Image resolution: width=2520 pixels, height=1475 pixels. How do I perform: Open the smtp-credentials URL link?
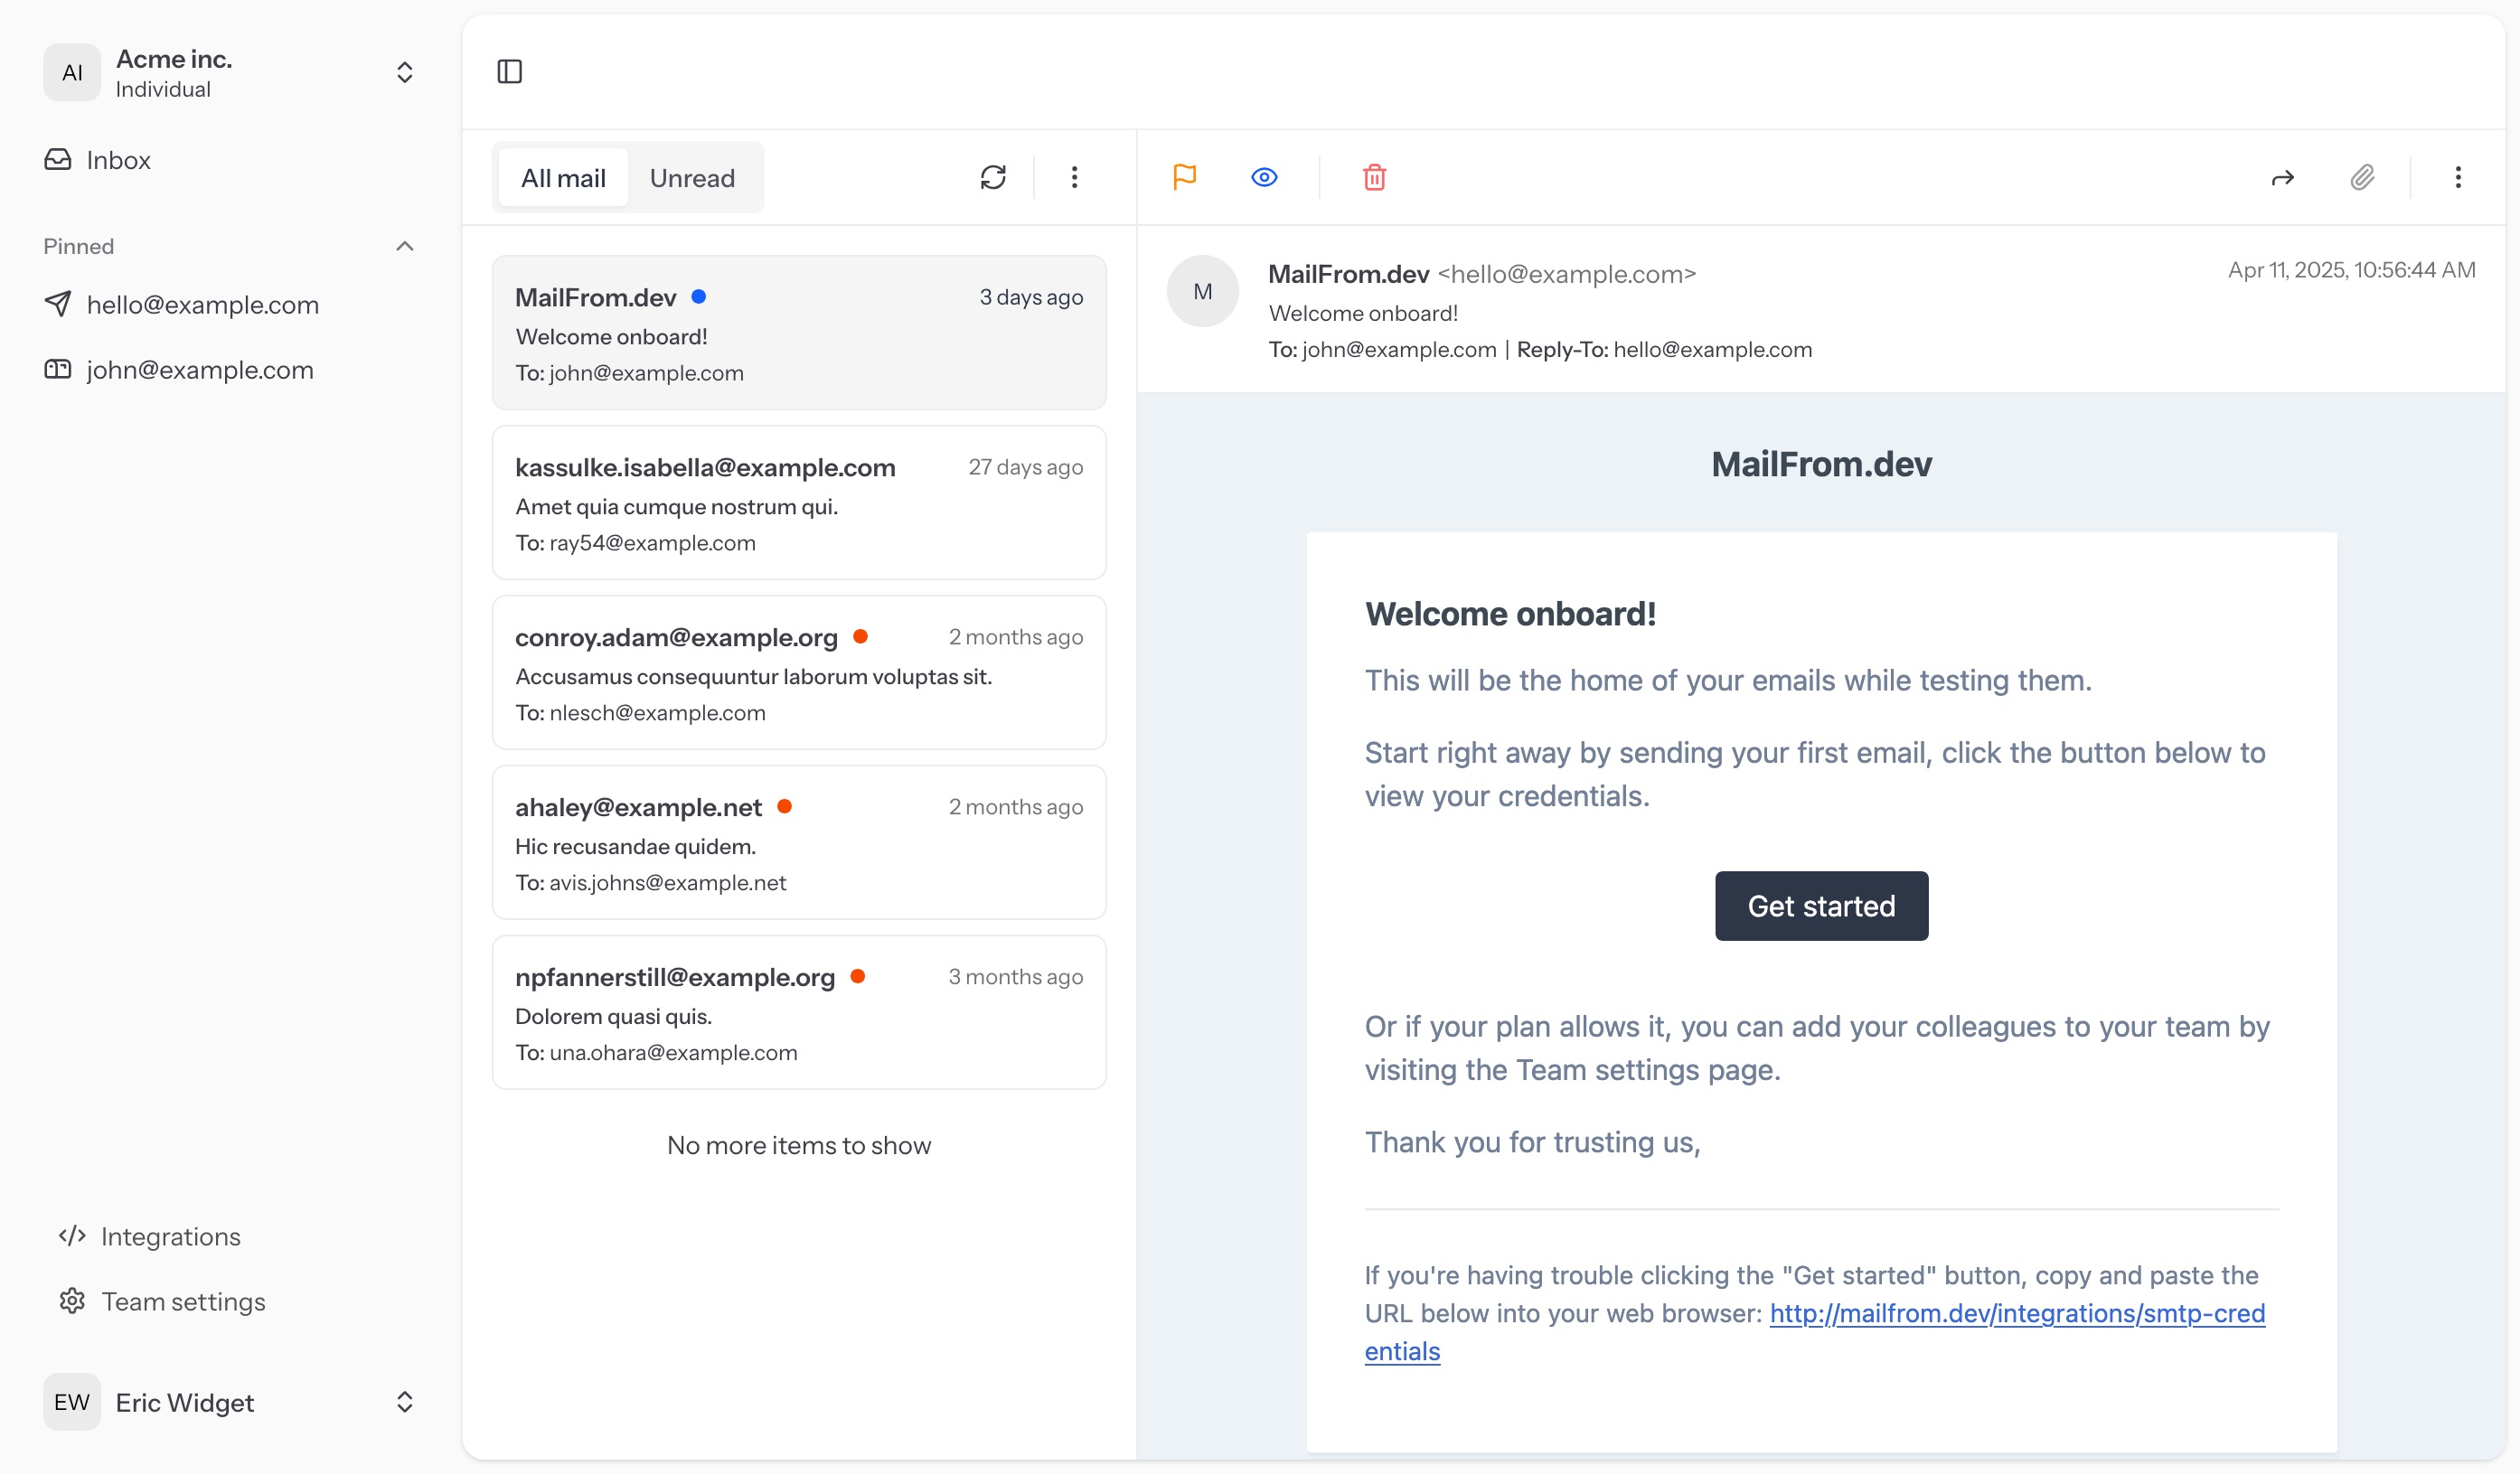(2016, 1313)
